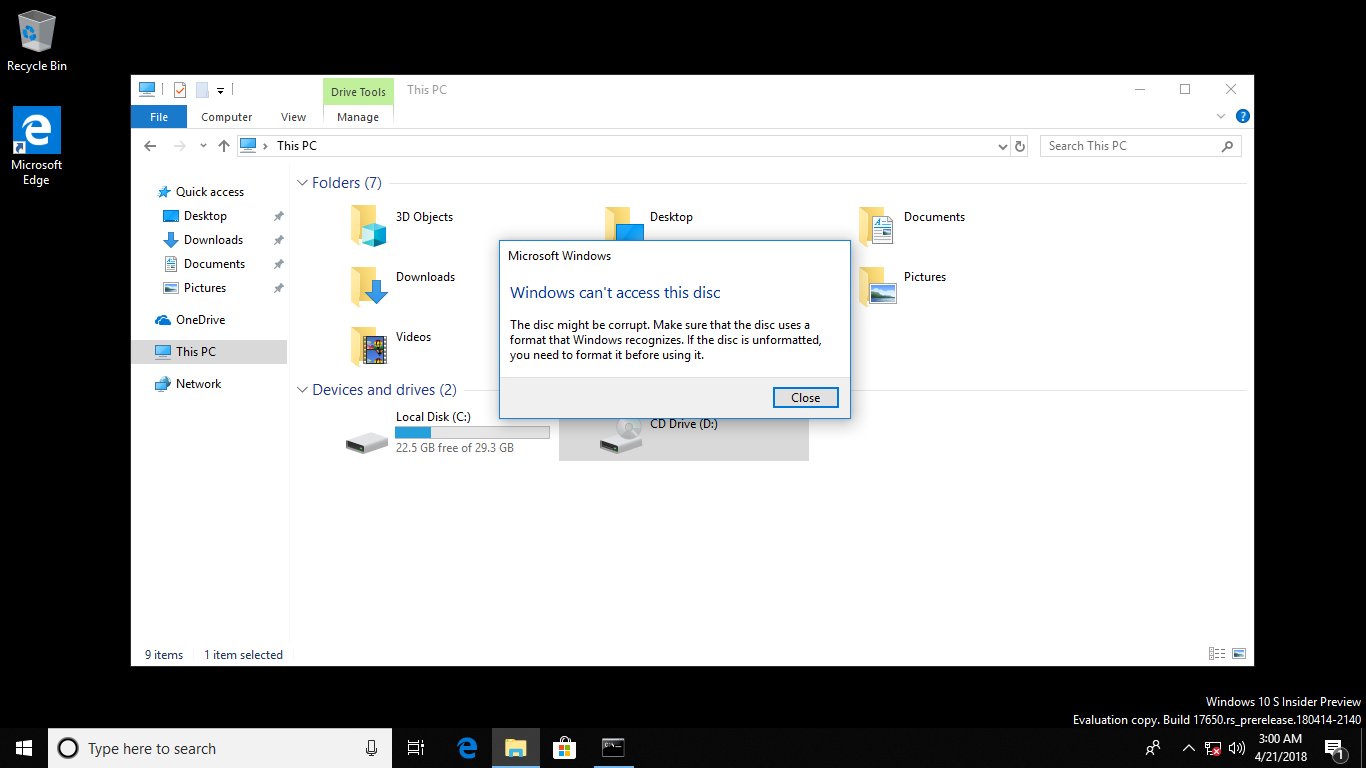The width and height of the screenshot is (1366, 768).
Task: Click the Type here to search box
Action: (220, 748)
